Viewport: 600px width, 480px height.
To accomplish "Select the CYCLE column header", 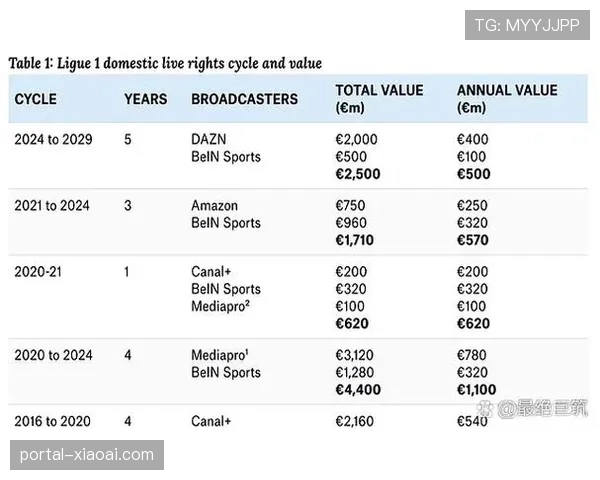I will (36, 99).
